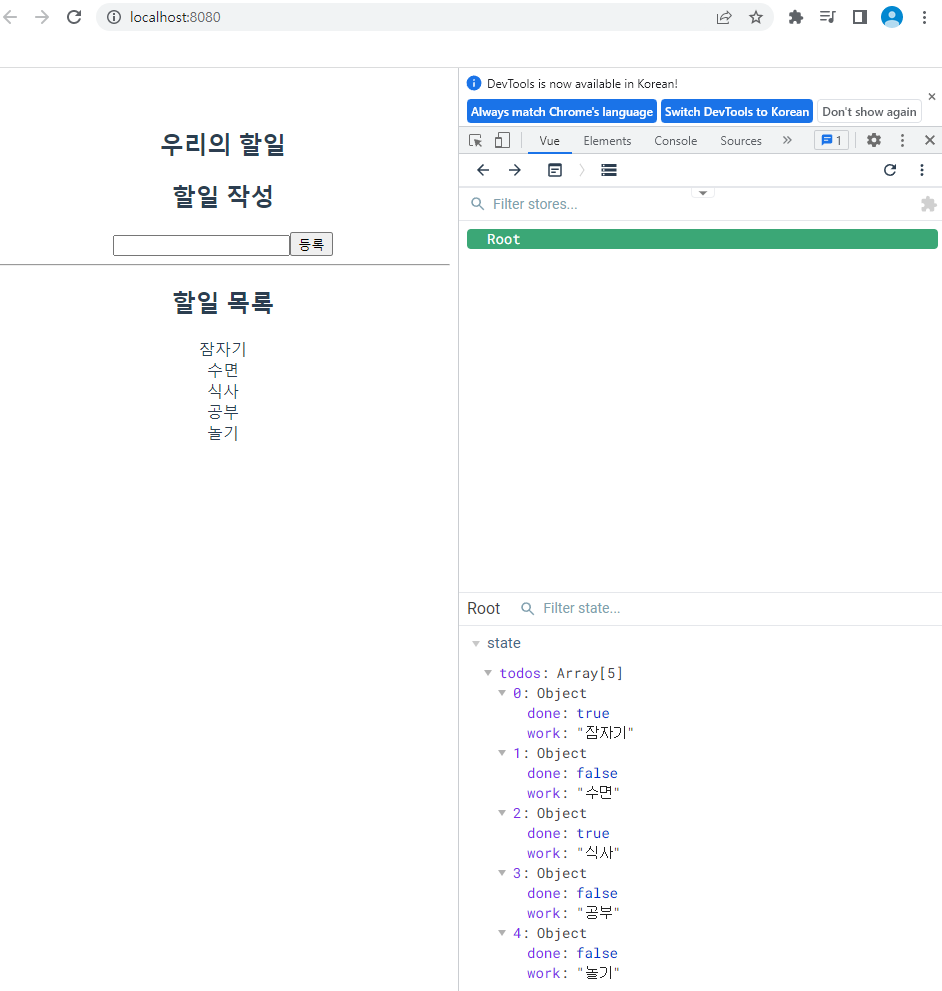Click the 우리의 할일 heading

223,145
